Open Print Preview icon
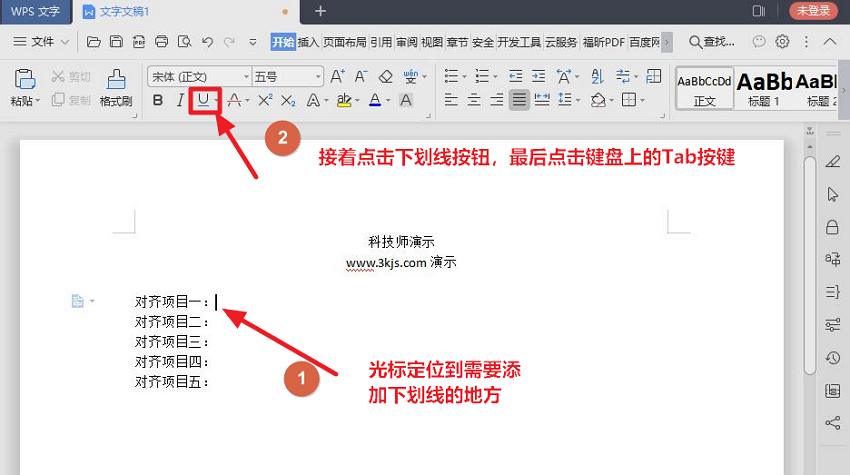The width and height of the screenshot is (850, 475). (x=184, y=42)
